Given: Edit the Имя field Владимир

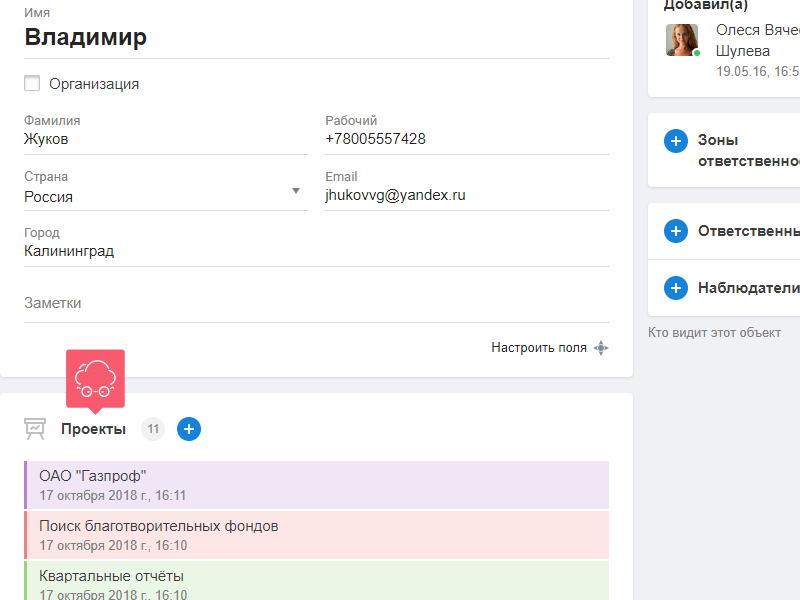Looking at the screenshot, I should [x=316, y=37].
